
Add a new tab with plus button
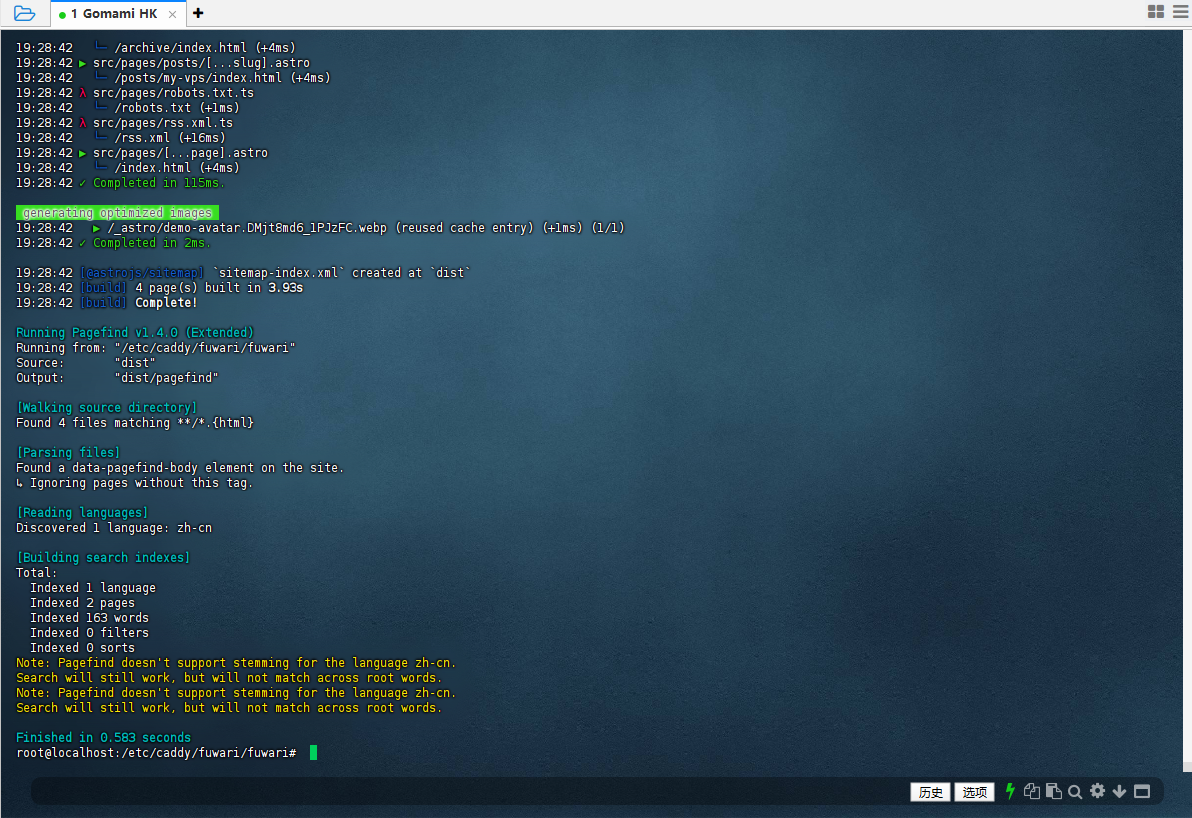point(198,13)
